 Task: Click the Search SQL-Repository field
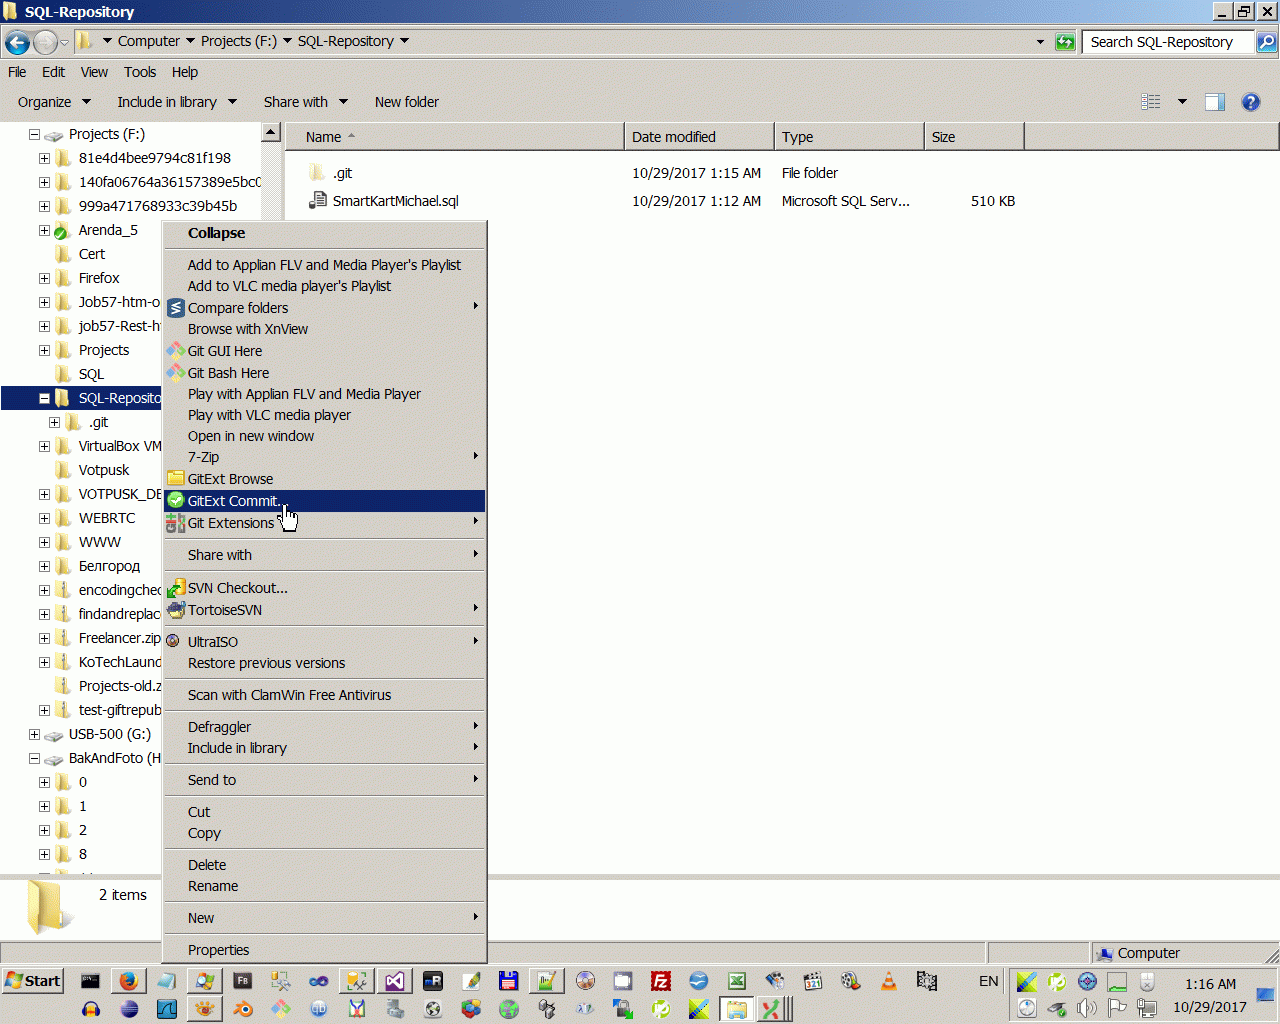(x=1168, y=42)
